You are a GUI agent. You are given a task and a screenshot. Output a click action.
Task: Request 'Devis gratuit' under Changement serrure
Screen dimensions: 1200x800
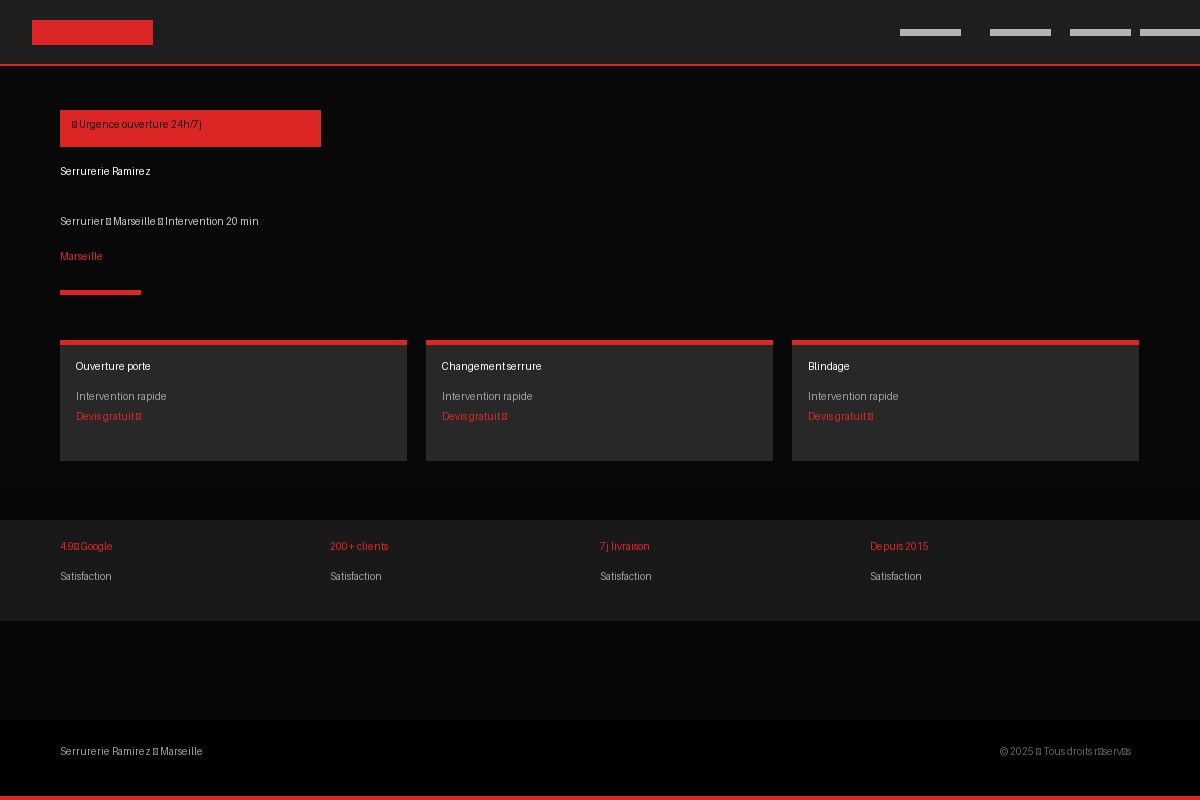(x=474, y=417)
